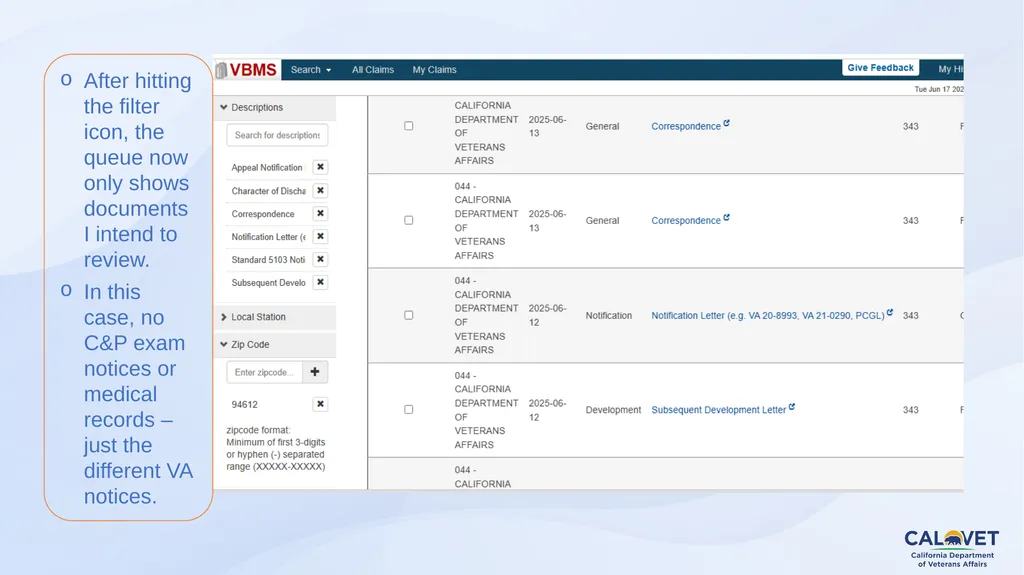Add zip code with plus button

coord(315,372)
